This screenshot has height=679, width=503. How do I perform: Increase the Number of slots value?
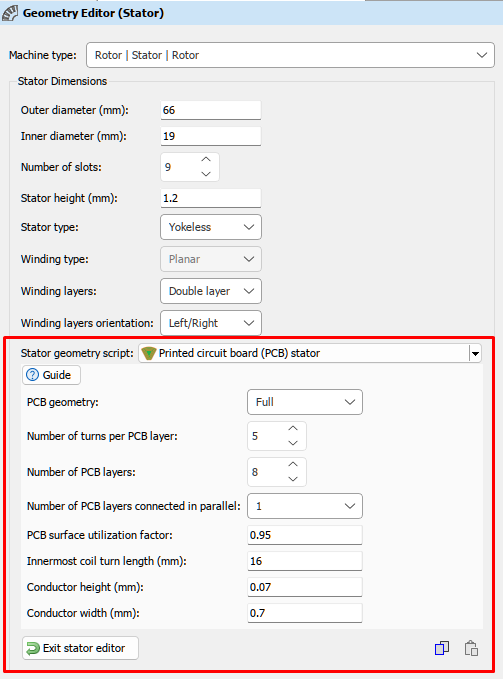pyautogui.click(x=206, y=159)
